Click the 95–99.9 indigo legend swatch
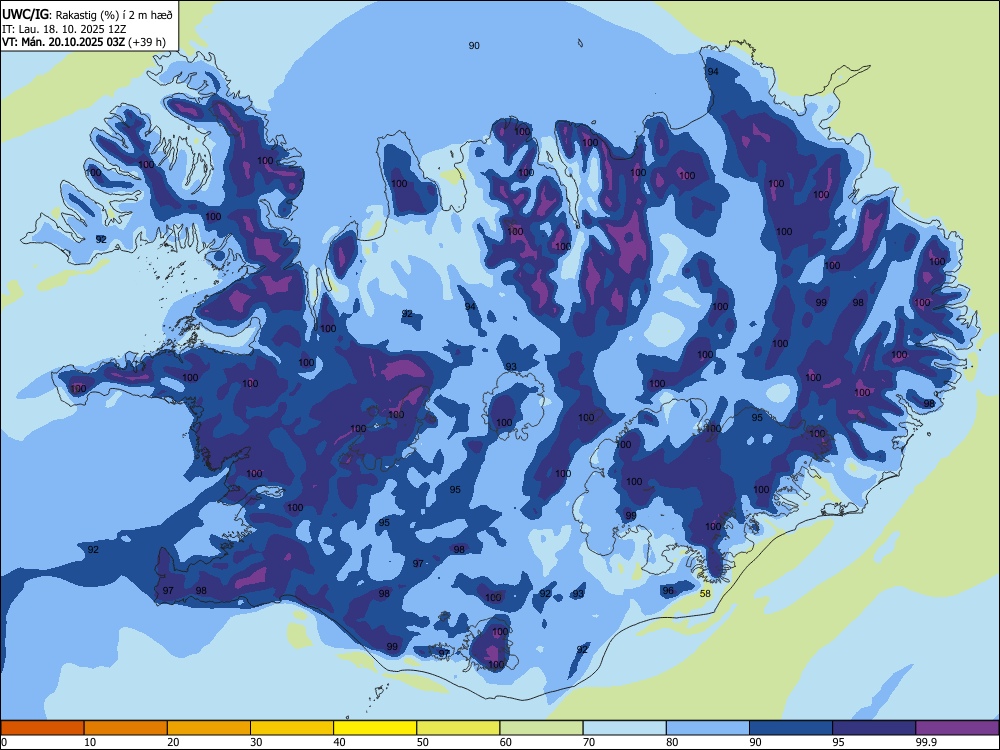1000x750 pixels. coord(874,728)
